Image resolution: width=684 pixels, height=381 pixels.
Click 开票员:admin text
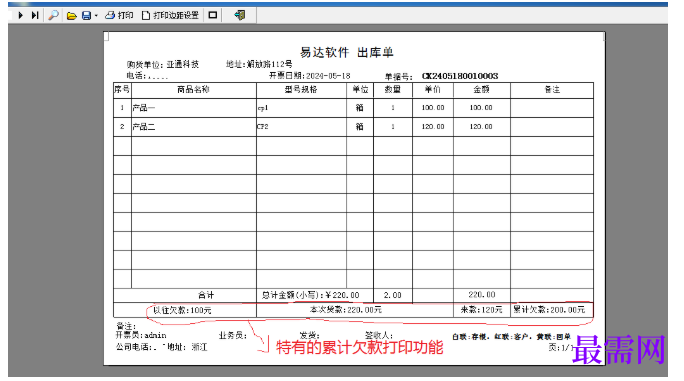pos(141,335)
